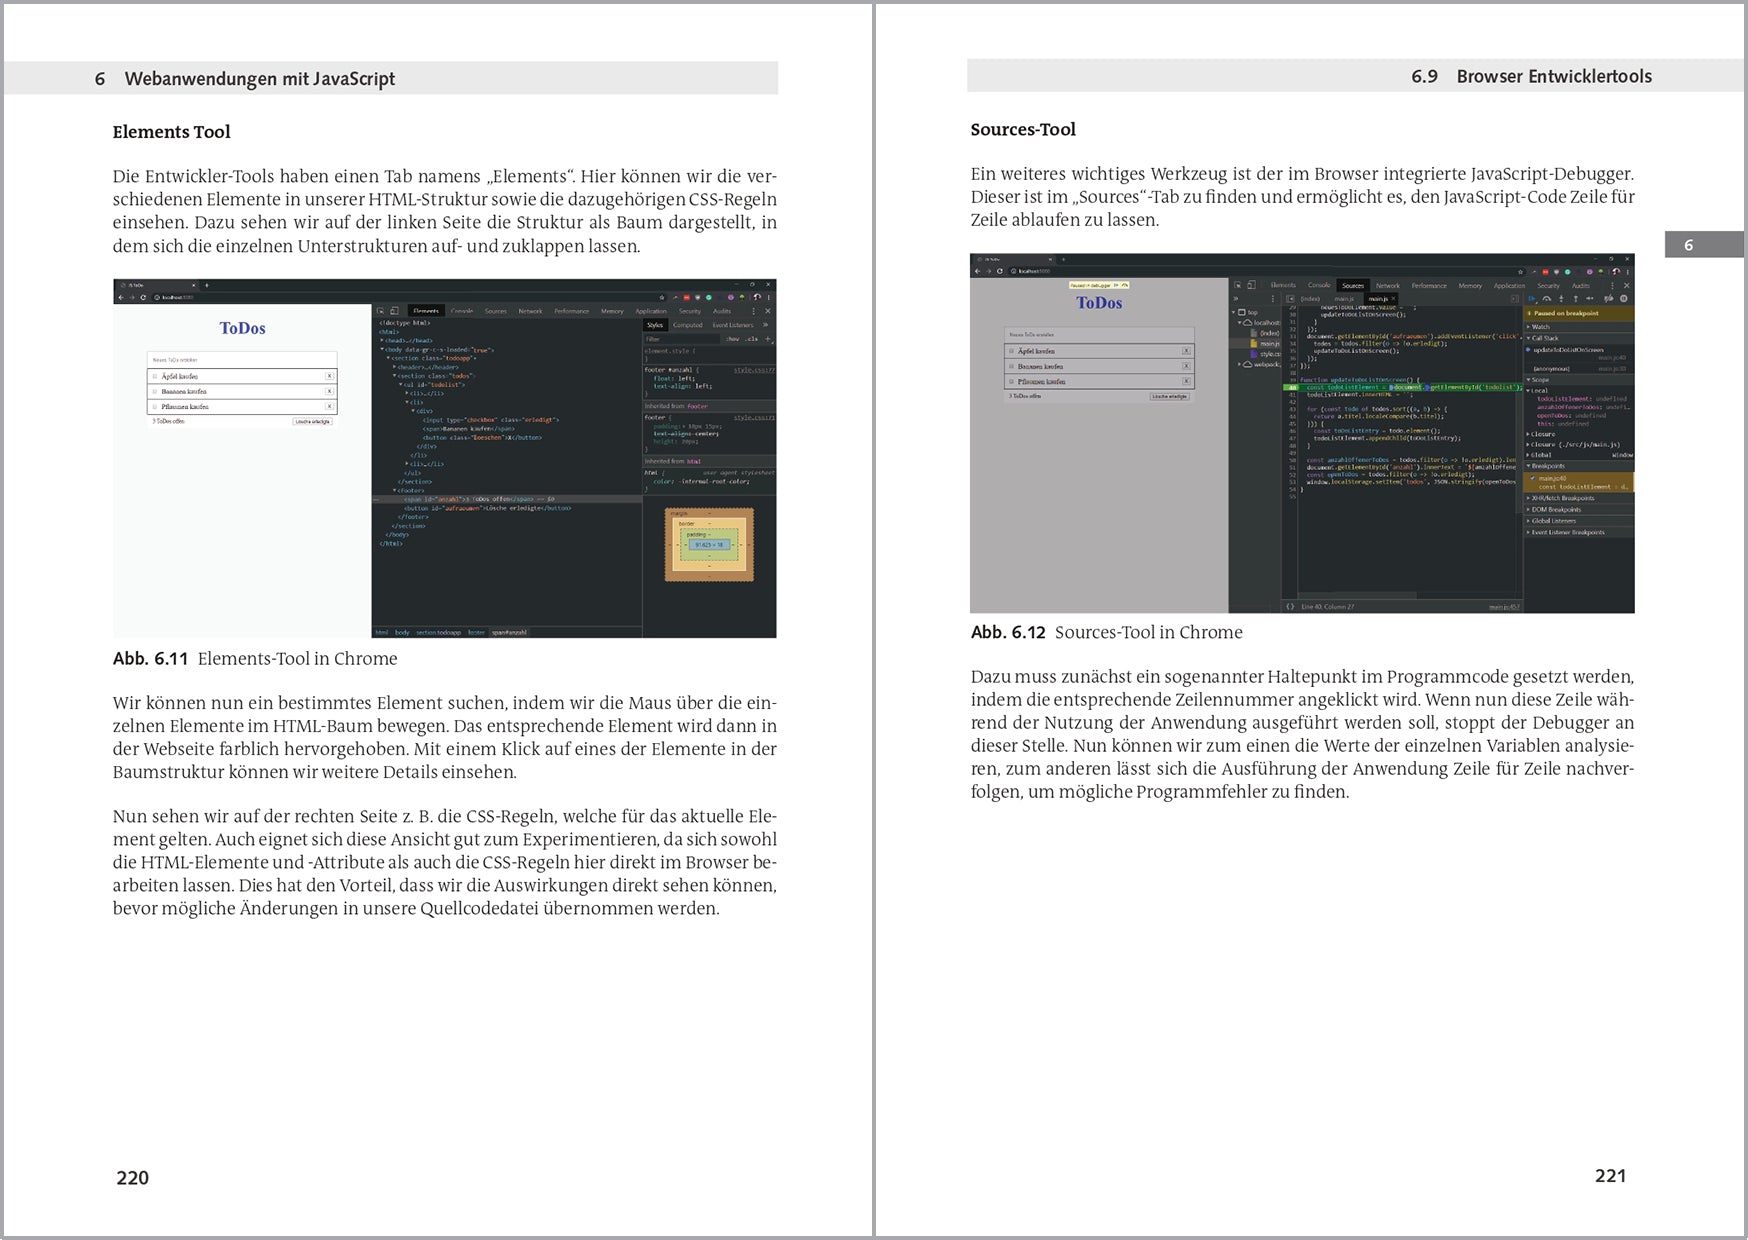Viewport: 1748px width, 1240px height.
Task: Click the Lösche erledigte button
Action: pos(312,421)
